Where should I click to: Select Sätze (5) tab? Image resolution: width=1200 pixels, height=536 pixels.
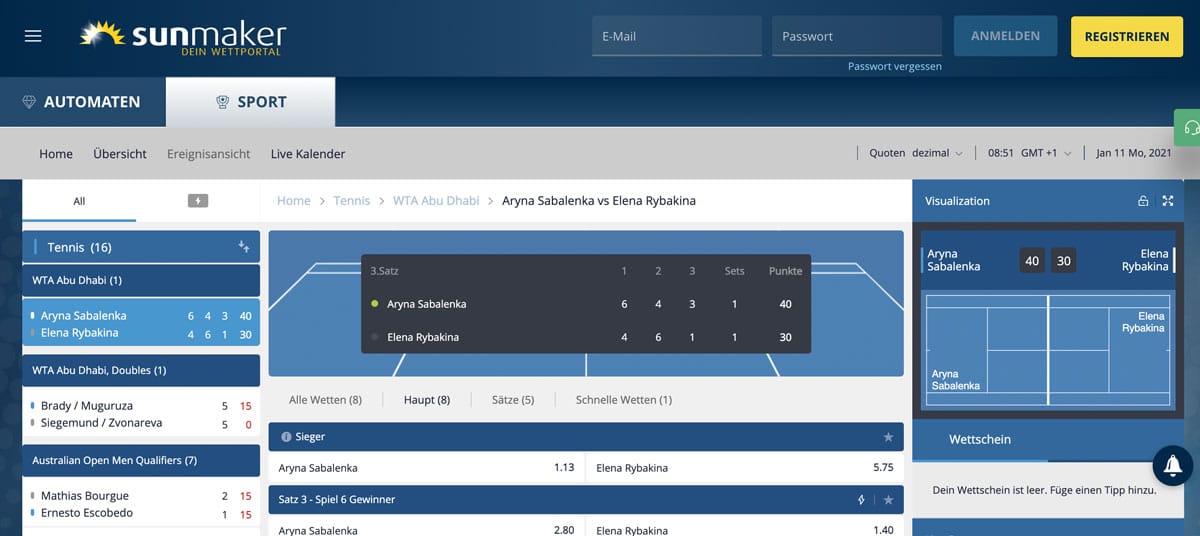pos(513,400)
